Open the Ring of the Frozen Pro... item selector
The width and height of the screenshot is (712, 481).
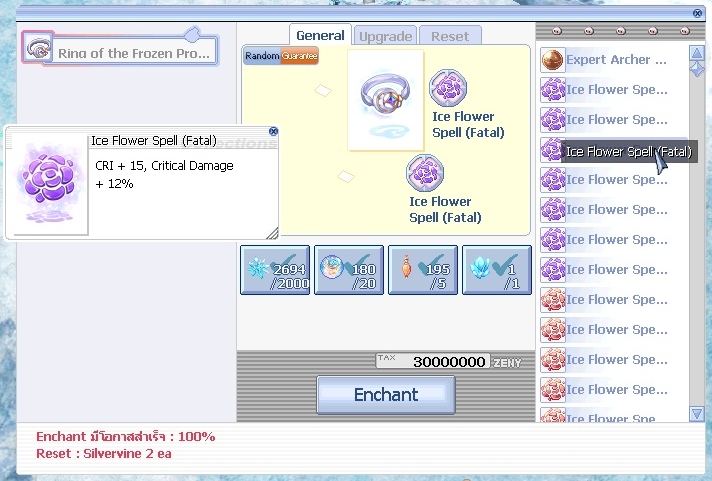coord(133,53)
